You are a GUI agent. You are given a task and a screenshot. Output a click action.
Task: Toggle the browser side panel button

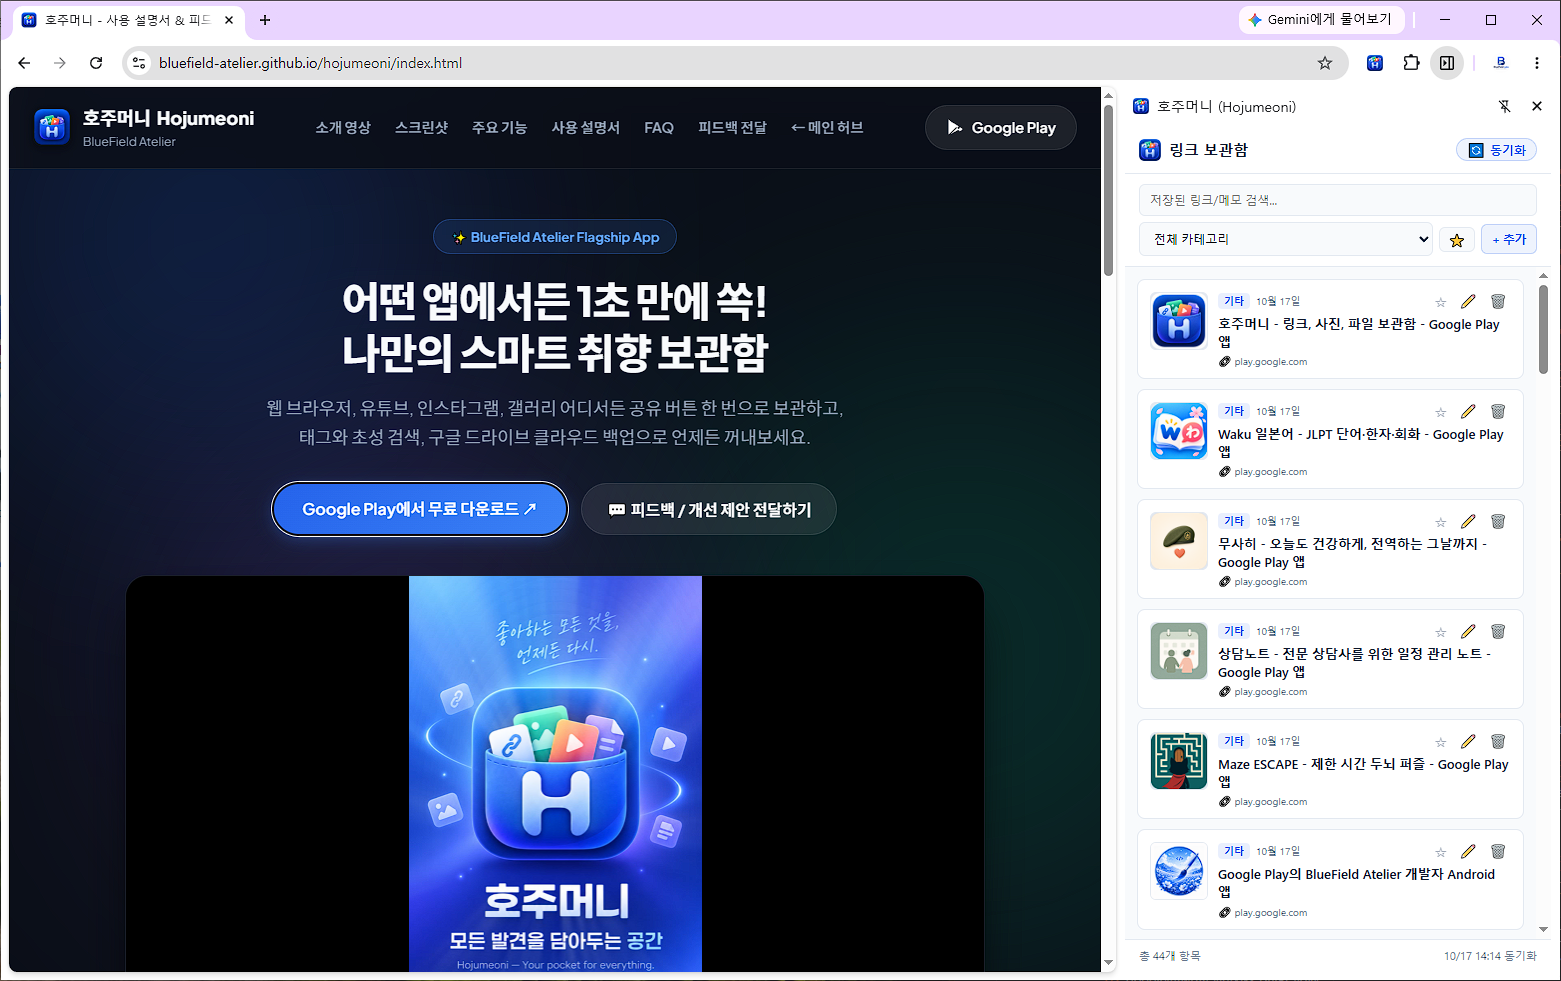pos(1447,63)
